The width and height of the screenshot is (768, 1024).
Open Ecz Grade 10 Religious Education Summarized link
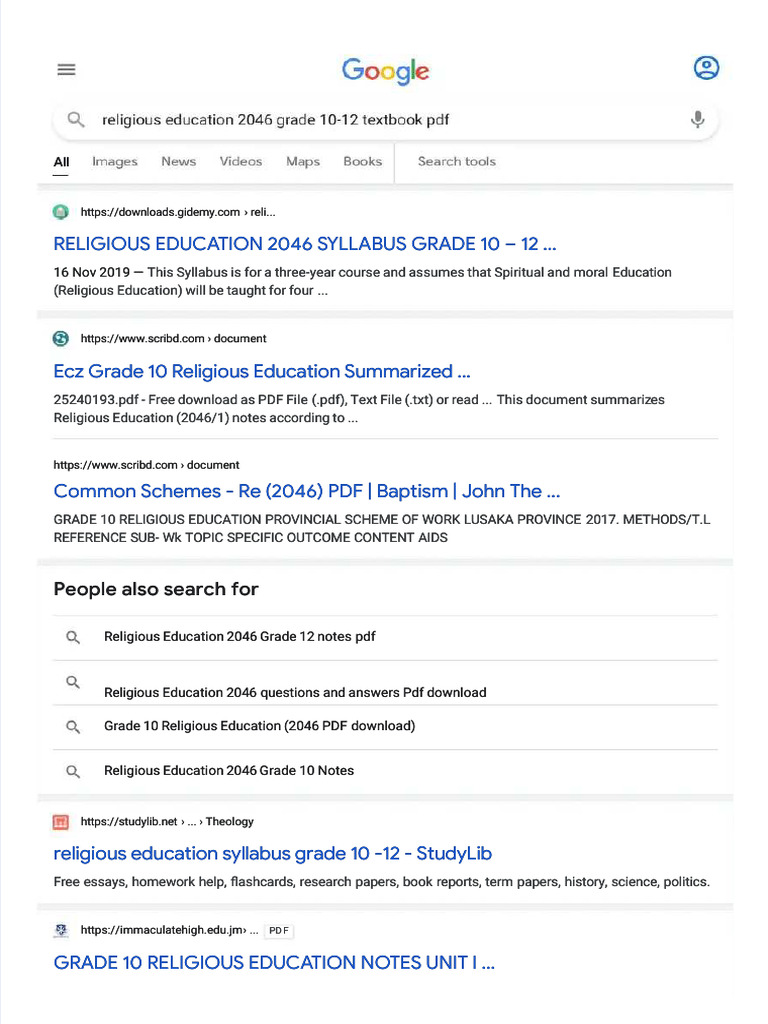coord(262,371)
